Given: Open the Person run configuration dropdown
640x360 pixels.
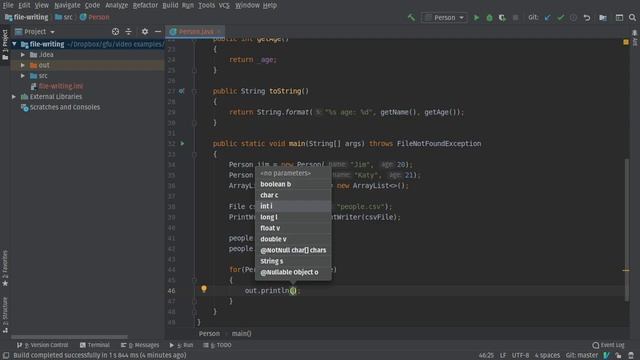Looking at the screenshot, I should coord(444,18).
